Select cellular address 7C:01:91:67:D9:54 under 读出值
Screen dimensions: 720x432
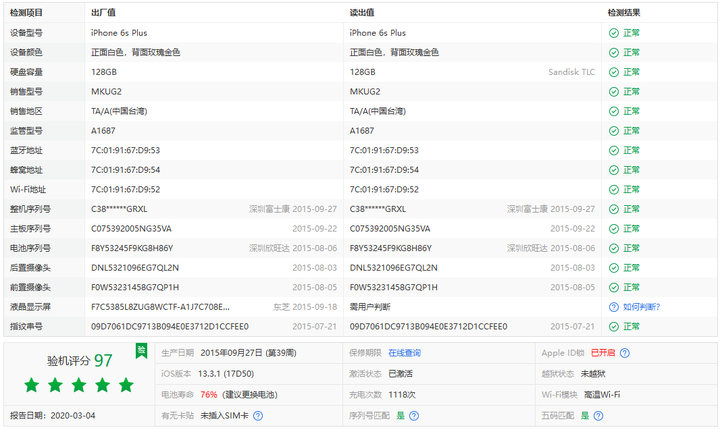[x=384, y=170]
